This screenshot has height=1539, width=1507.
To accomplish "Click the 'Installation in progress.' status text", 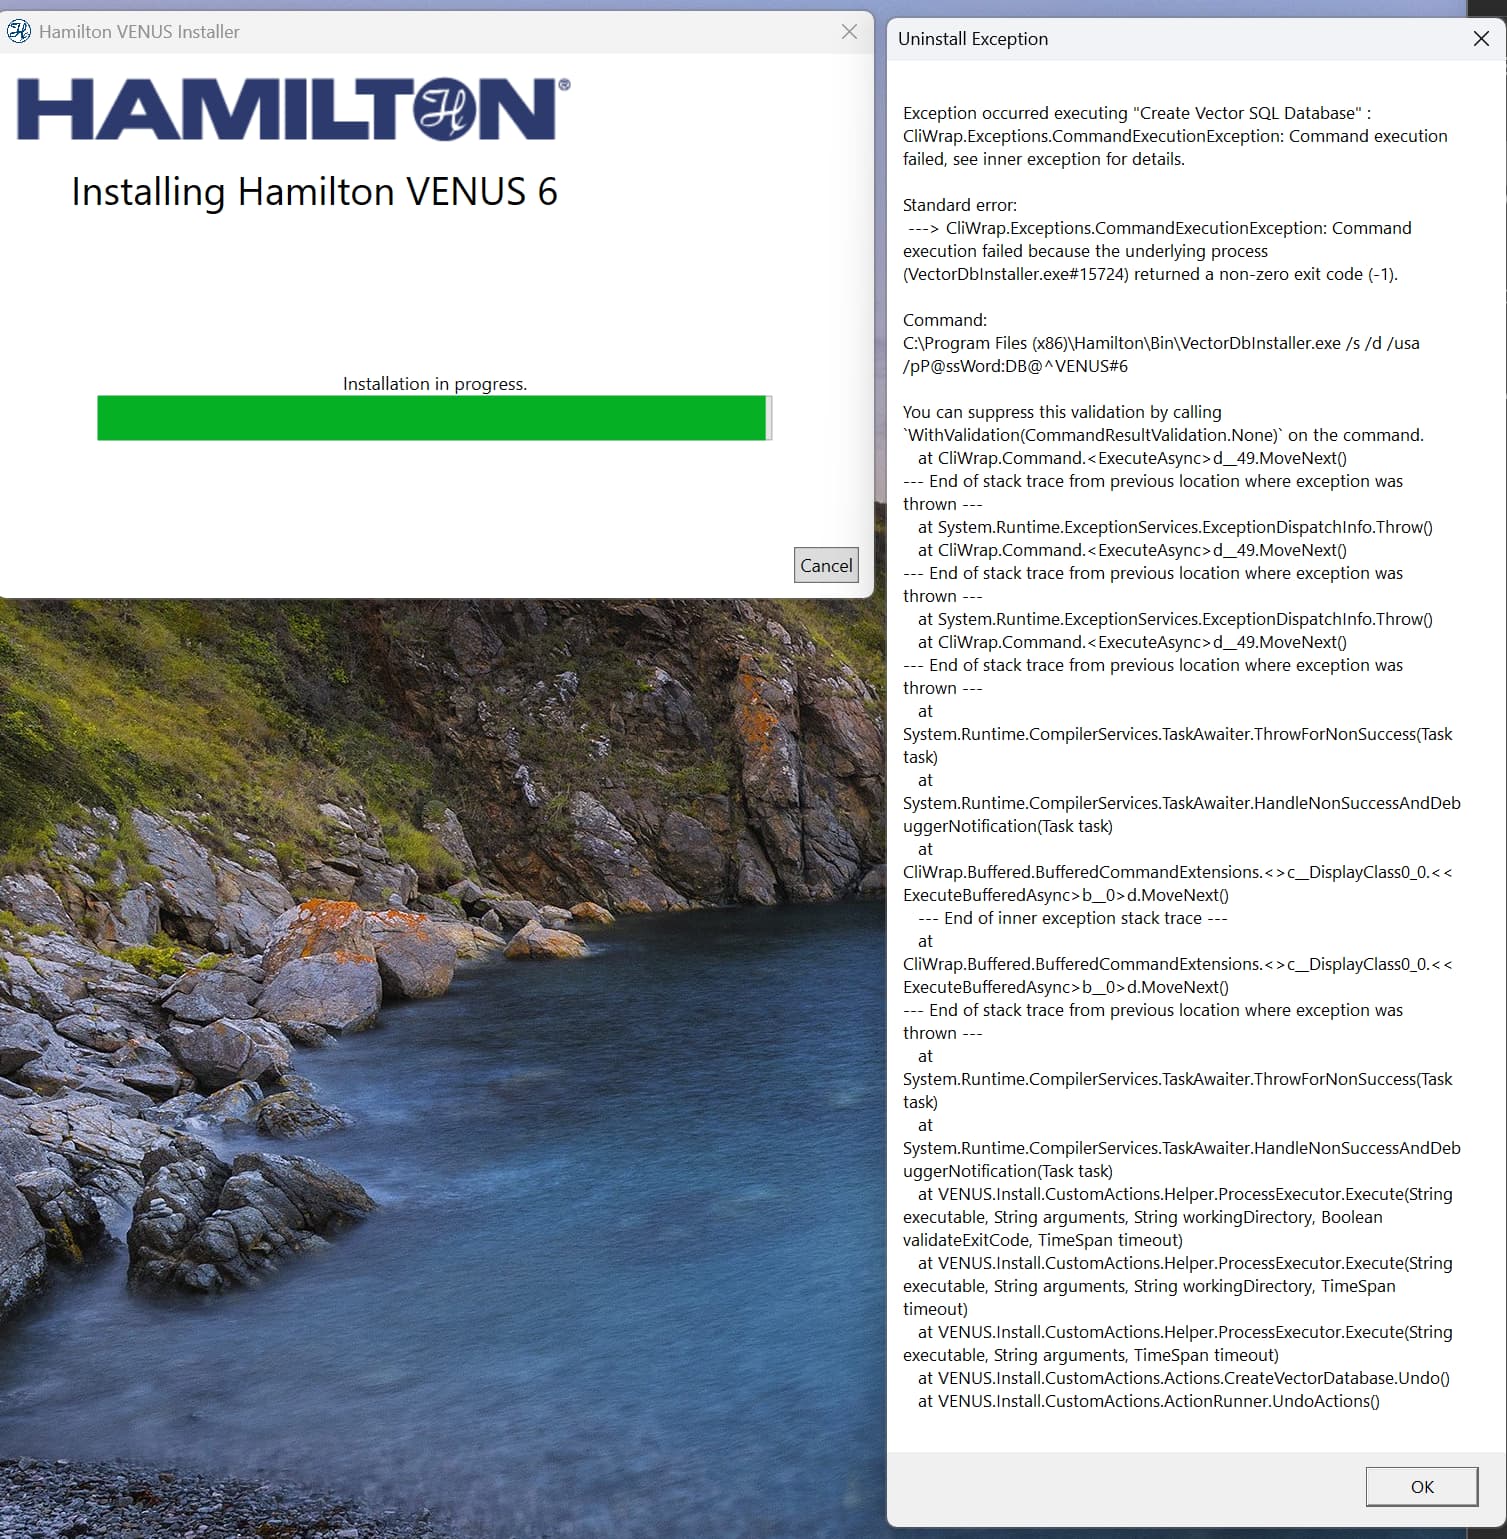I will pyautogui.click(x=435, y=384).
